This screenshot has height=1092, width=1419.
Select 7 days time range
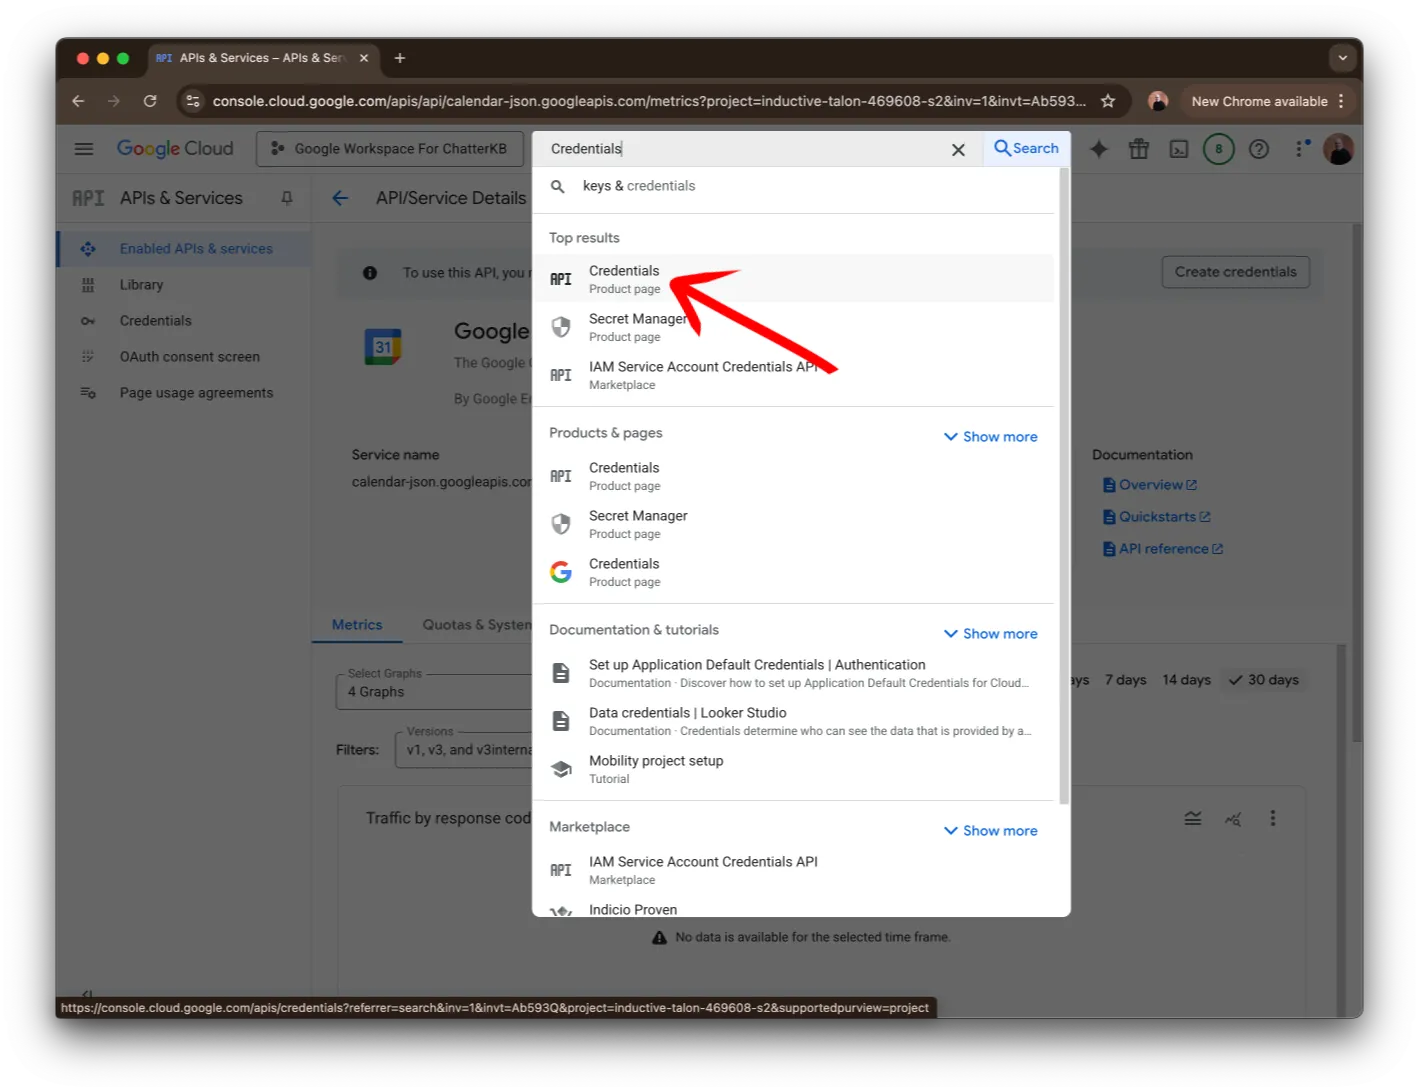(x=1125, y=680)
